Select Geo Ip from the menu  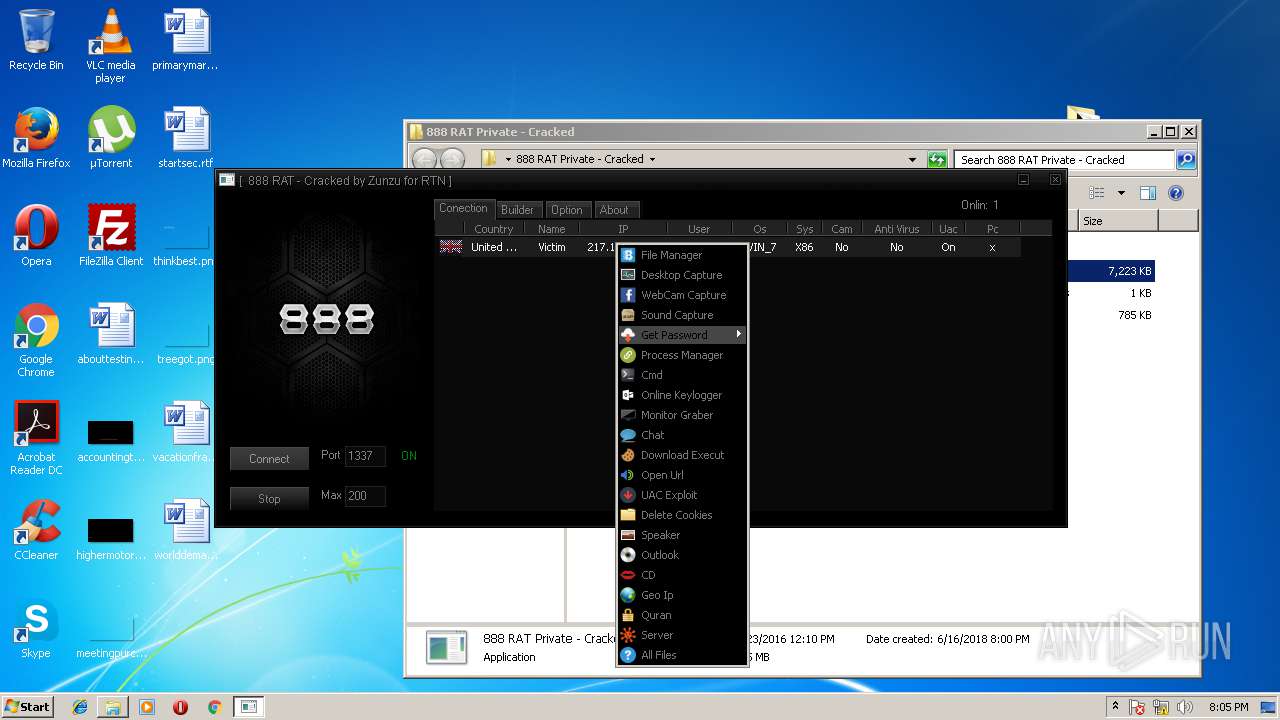pyautogui.click(x=682, y=595)
